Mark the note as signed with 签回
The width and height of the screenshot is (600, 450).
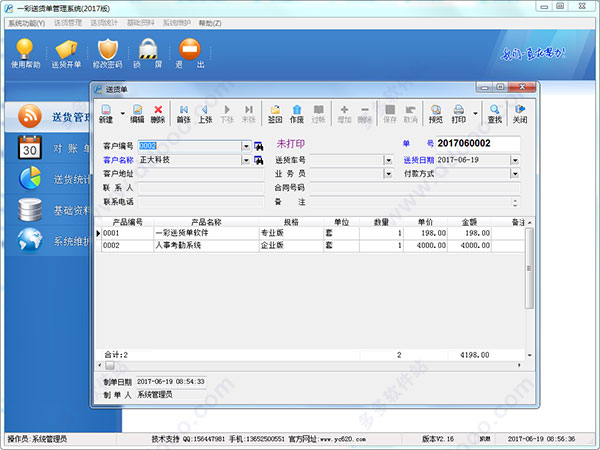pos(275,114)
